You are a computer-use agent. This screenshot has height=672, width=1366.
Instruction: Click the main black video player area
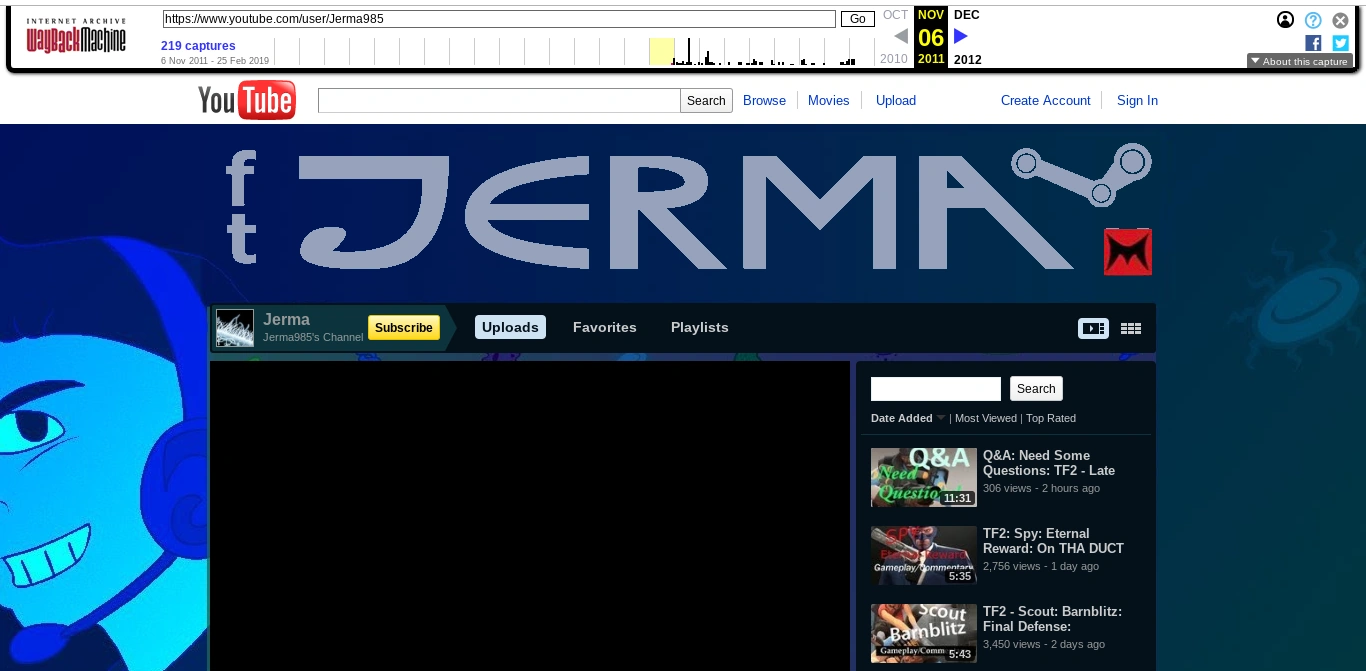click(530, 516)
